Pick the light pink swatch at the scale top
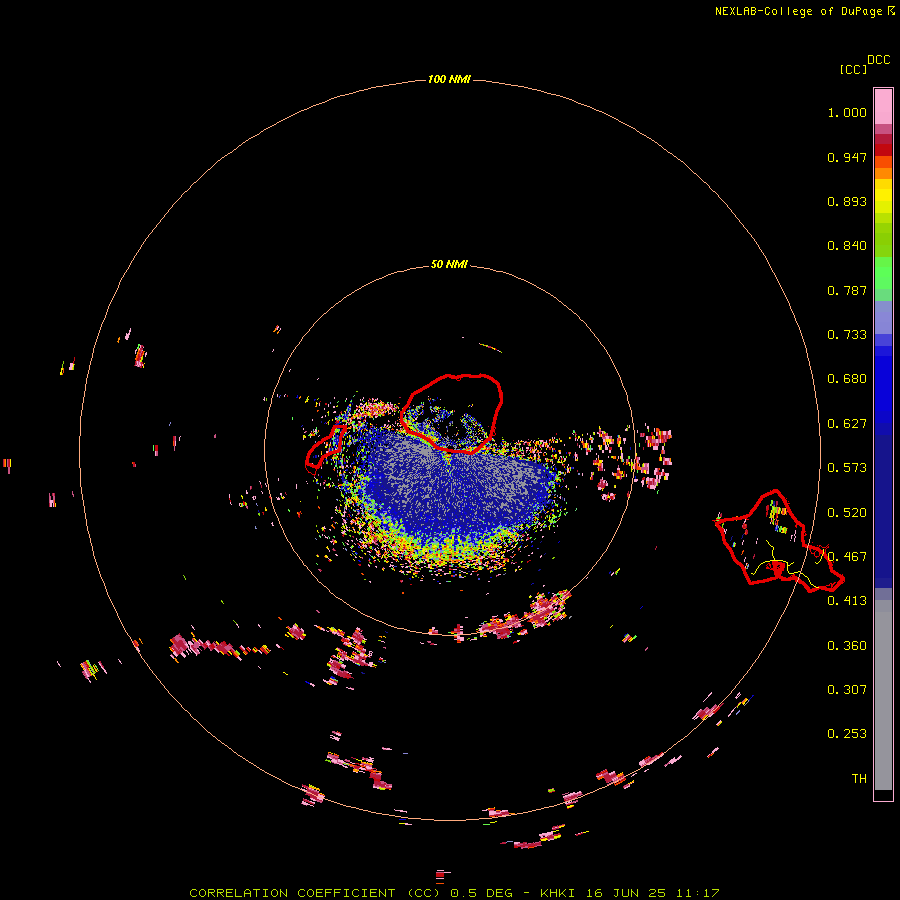900x900 pixels. point(883,106)
